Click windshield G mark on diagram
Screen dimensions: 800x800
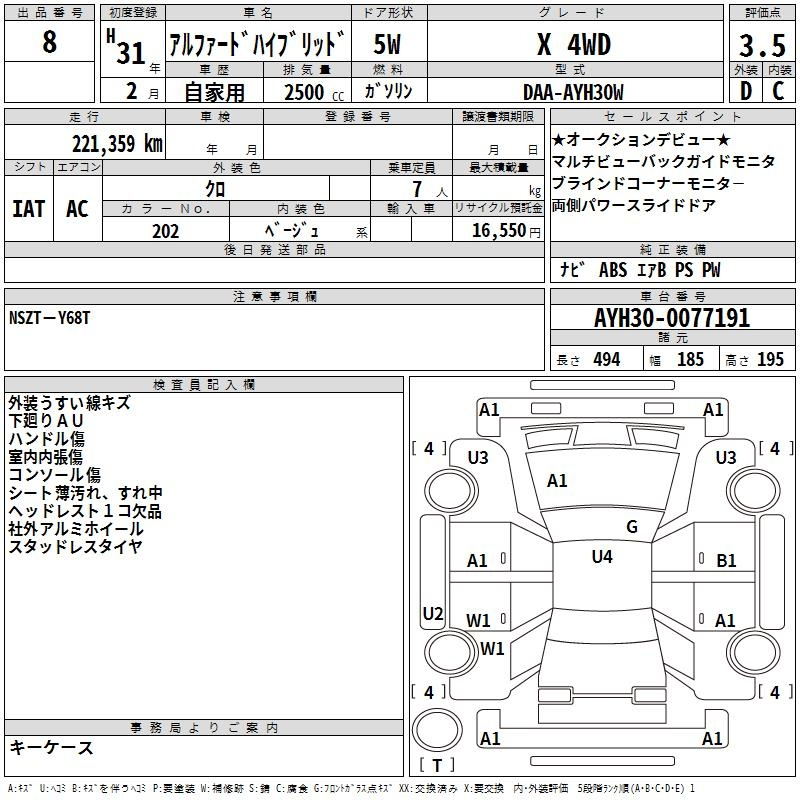click(x=632, y=527)
